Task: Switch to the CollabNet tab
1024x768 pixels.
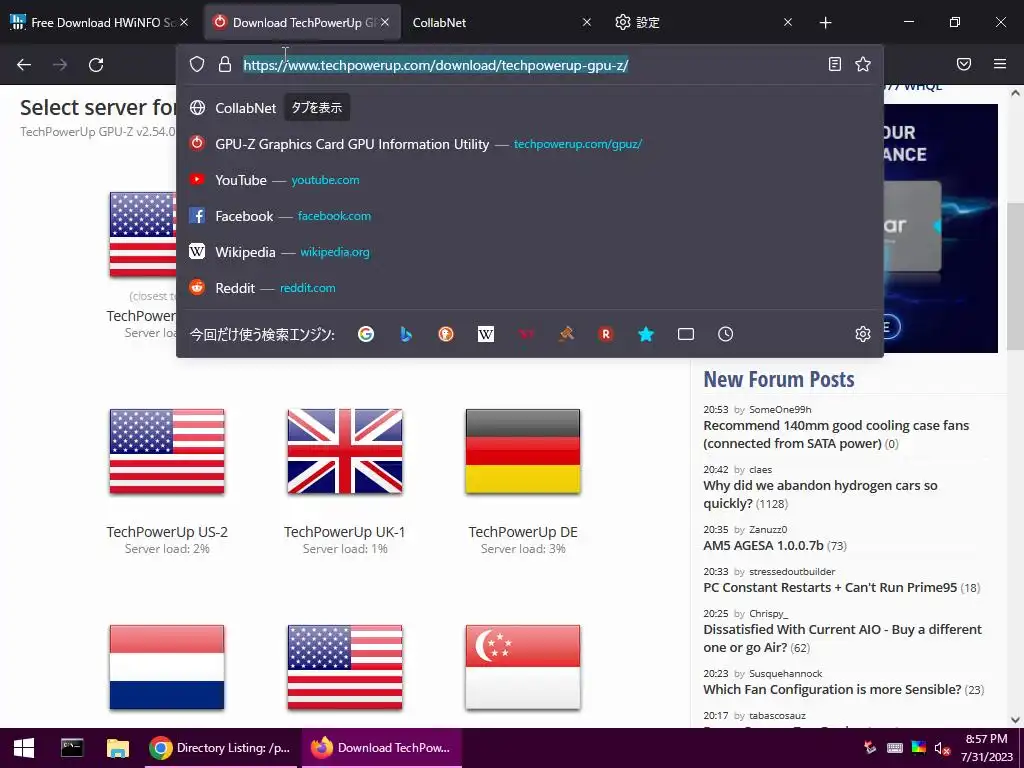Action: tap(502, 22)
